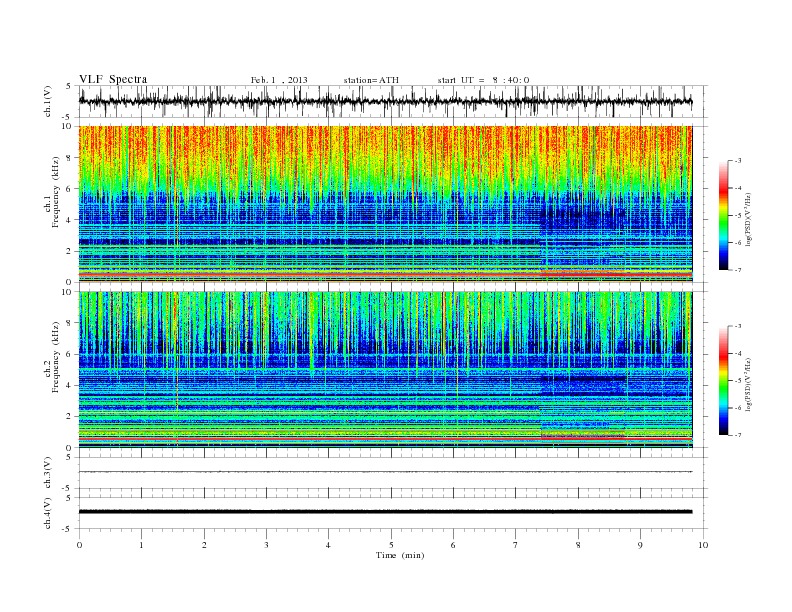Click the ch.2 spectrogram color scale bar
Viewport: 792px width, 612px height.
click(x=723, y=381)
